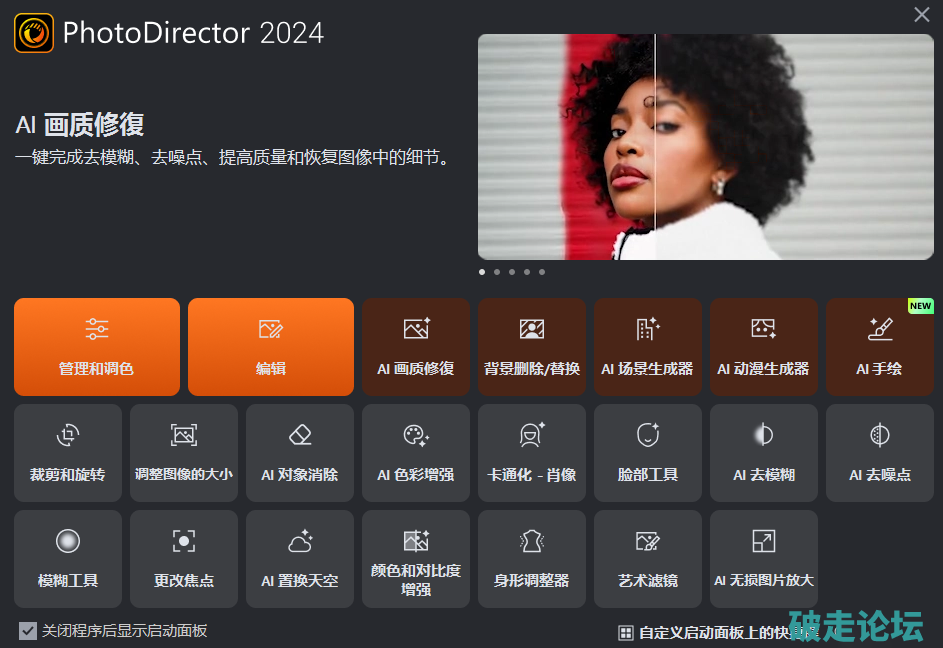The height and width of the screenshot is (648, 943).
Task: Open 身形调整器 tool
Action: (532, 558)
